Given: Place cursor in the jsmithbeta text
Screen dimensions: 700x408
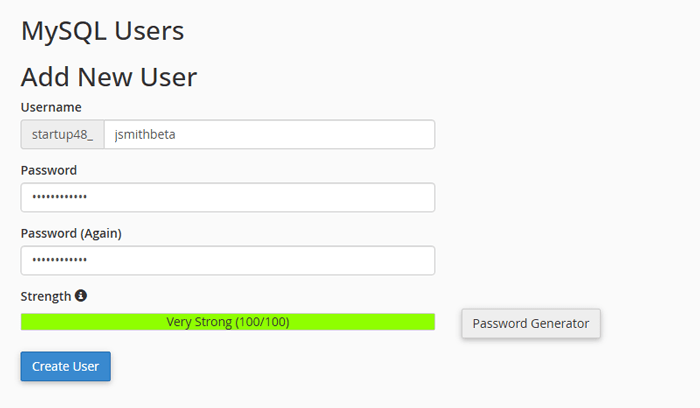Looking at the screenshot, I should click(146, 135).
